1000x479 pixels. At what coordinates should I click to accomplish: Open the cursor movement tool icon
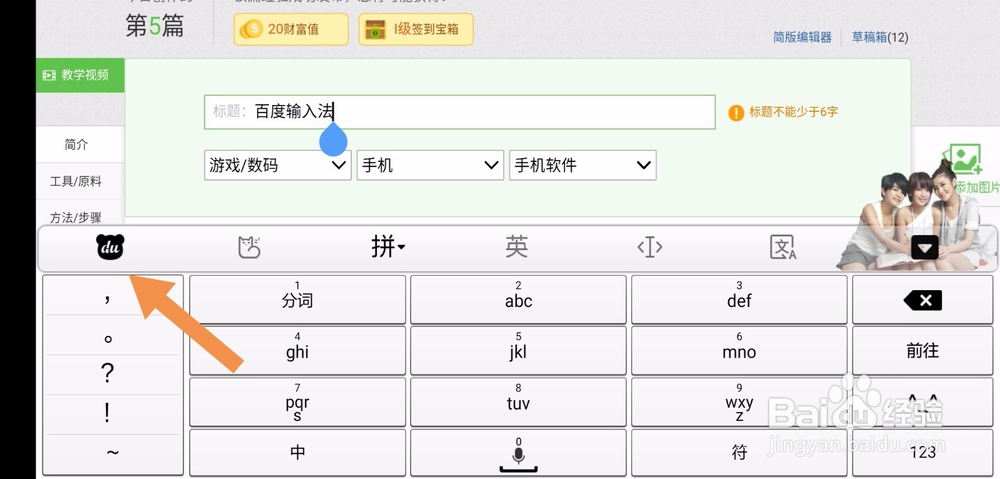point(650,247)
